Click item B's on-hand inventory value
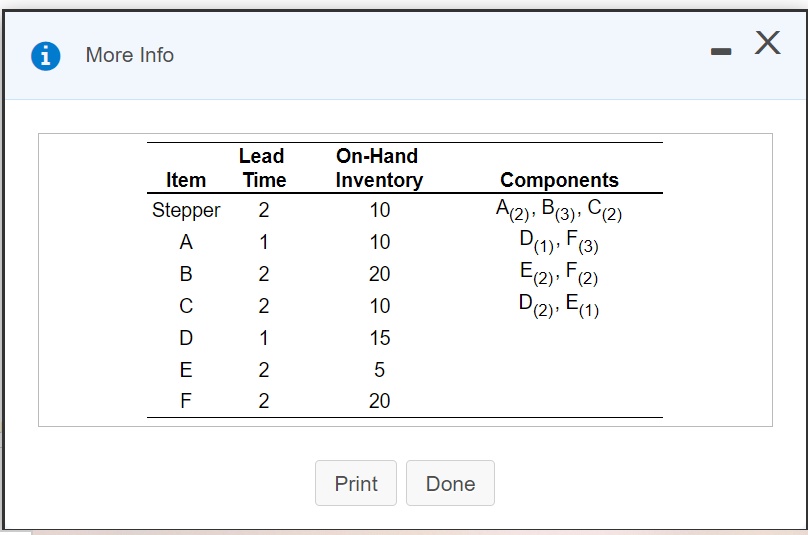Screen dimensions: 808x535 (379, 275)
